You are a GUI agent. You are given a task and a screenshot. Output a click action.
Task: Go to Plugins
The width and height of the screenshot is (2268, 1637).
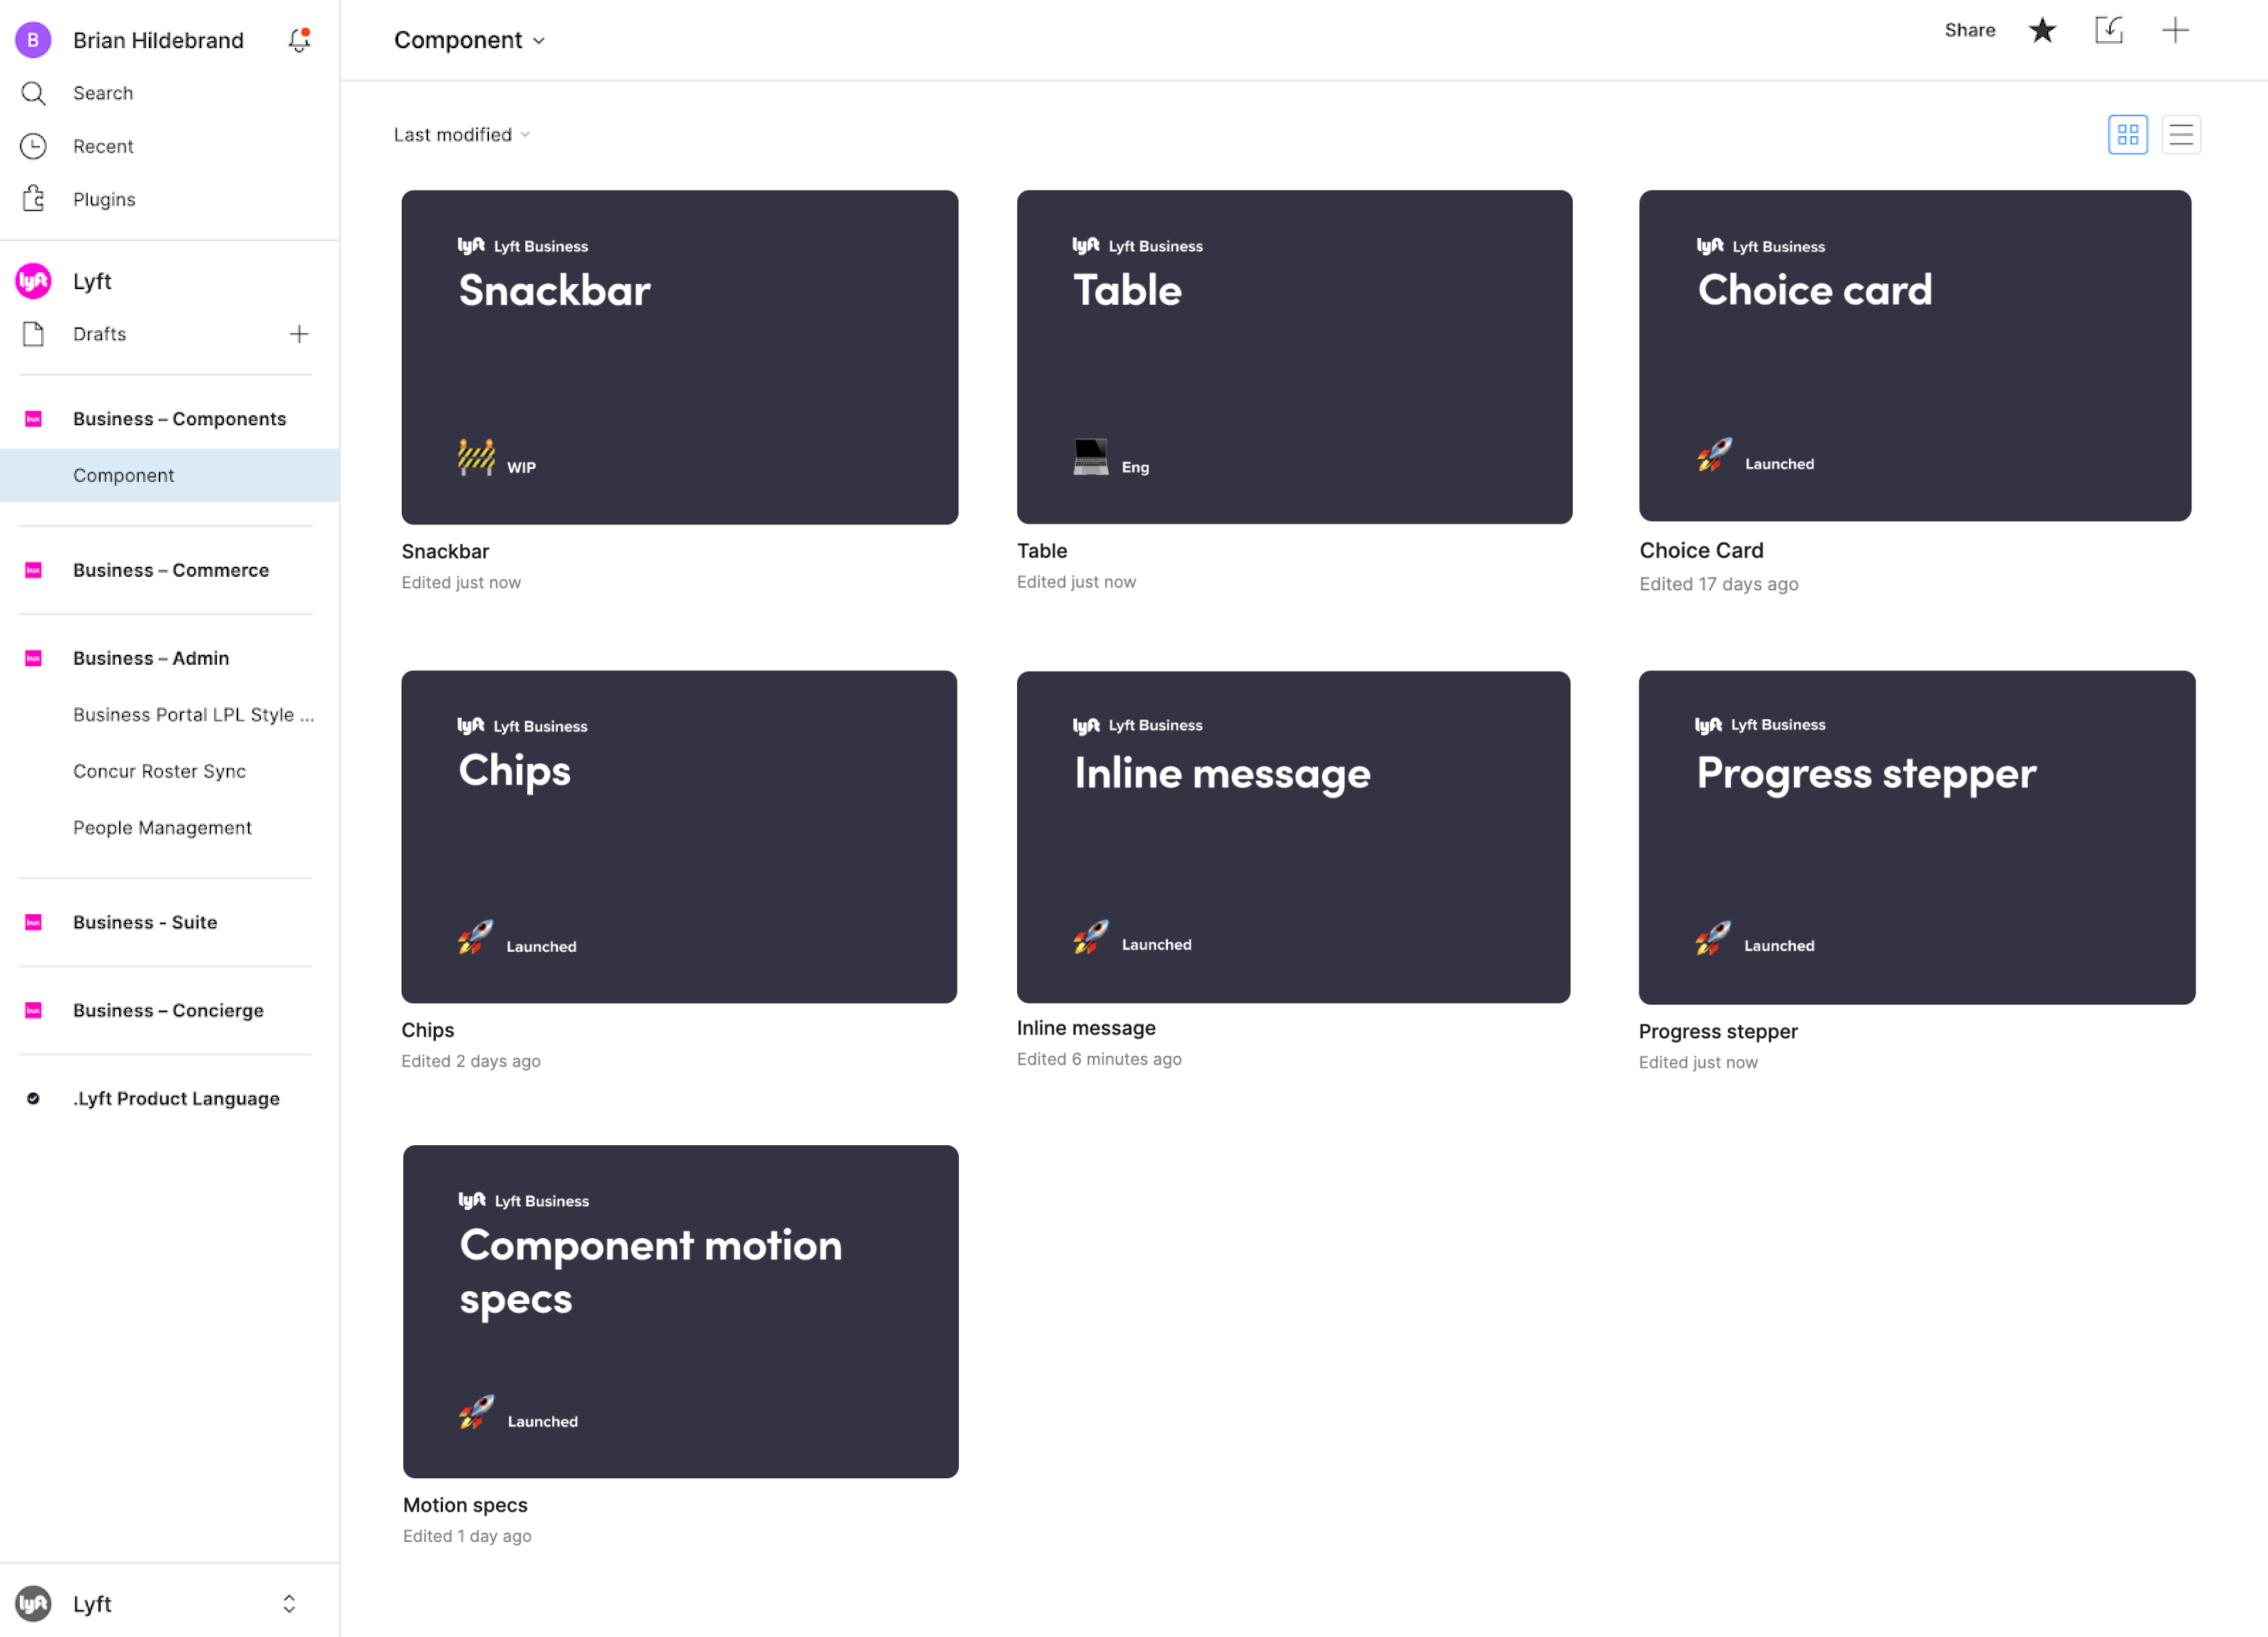[104, 199]
